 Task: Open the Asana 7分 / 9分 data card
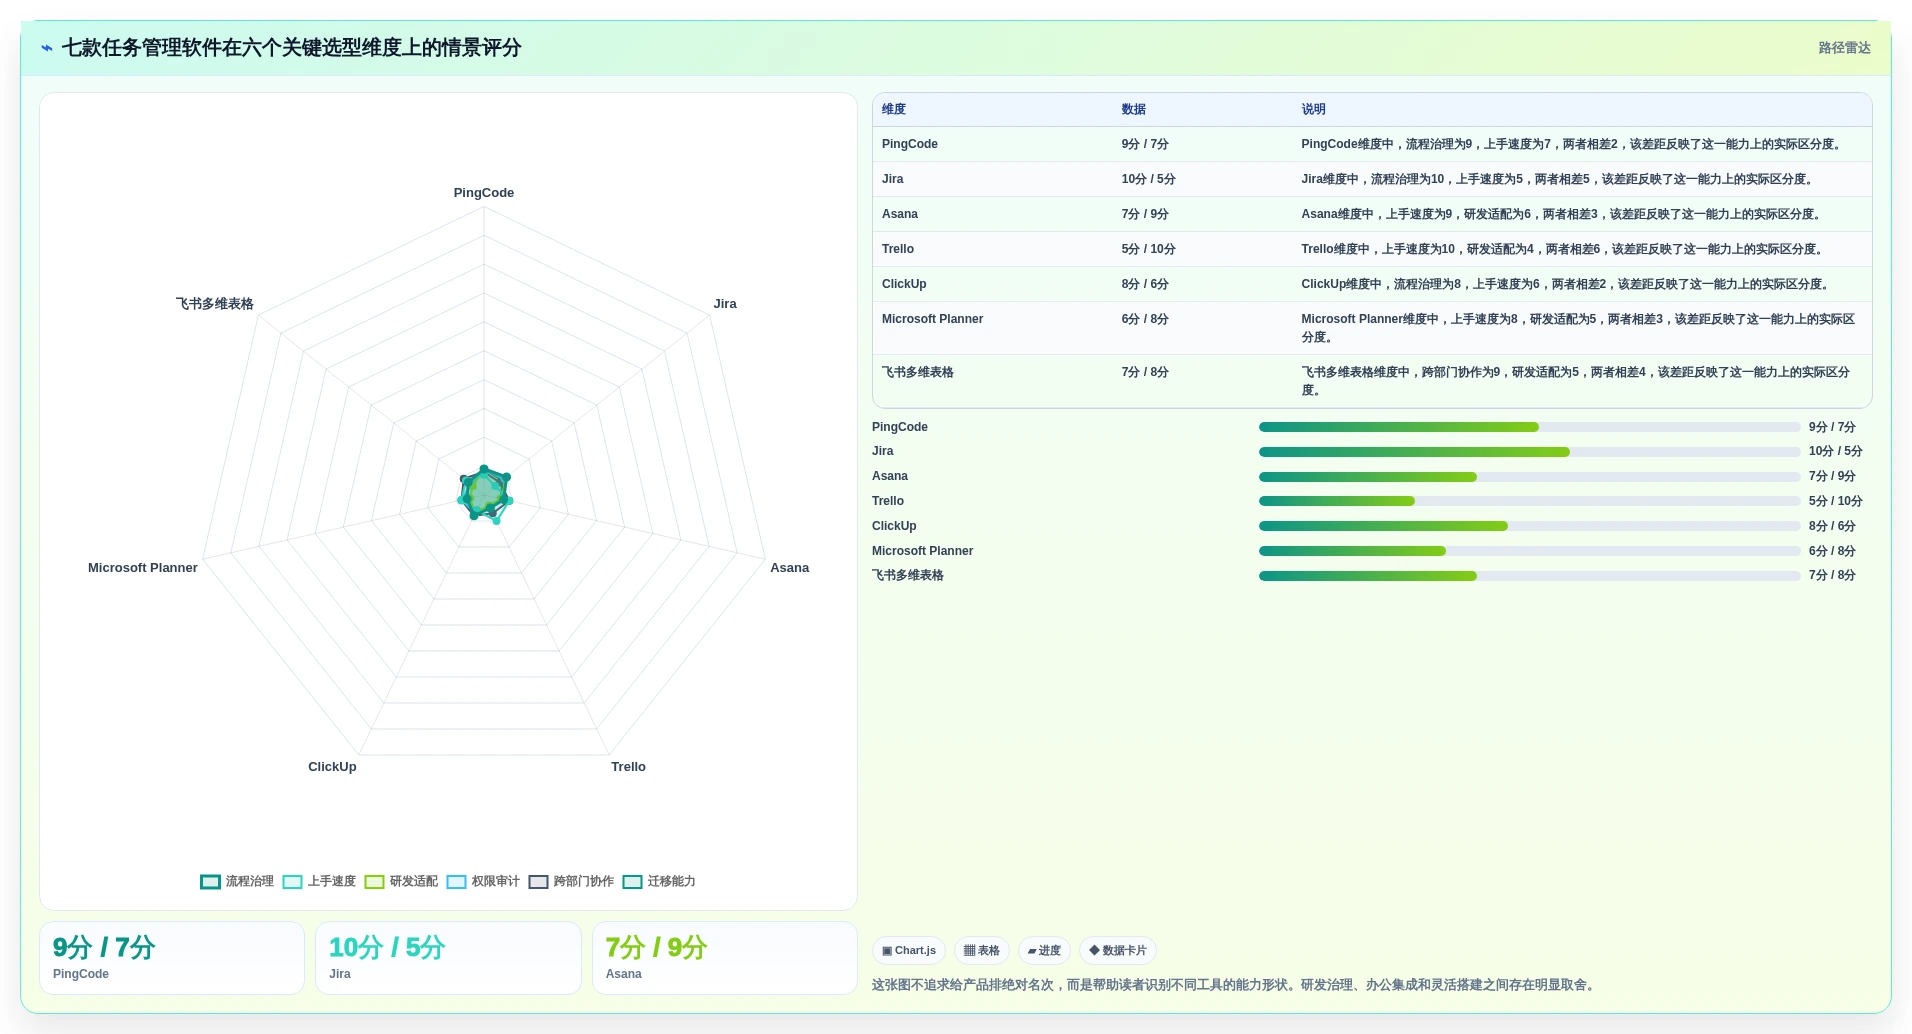click(725, 958)
